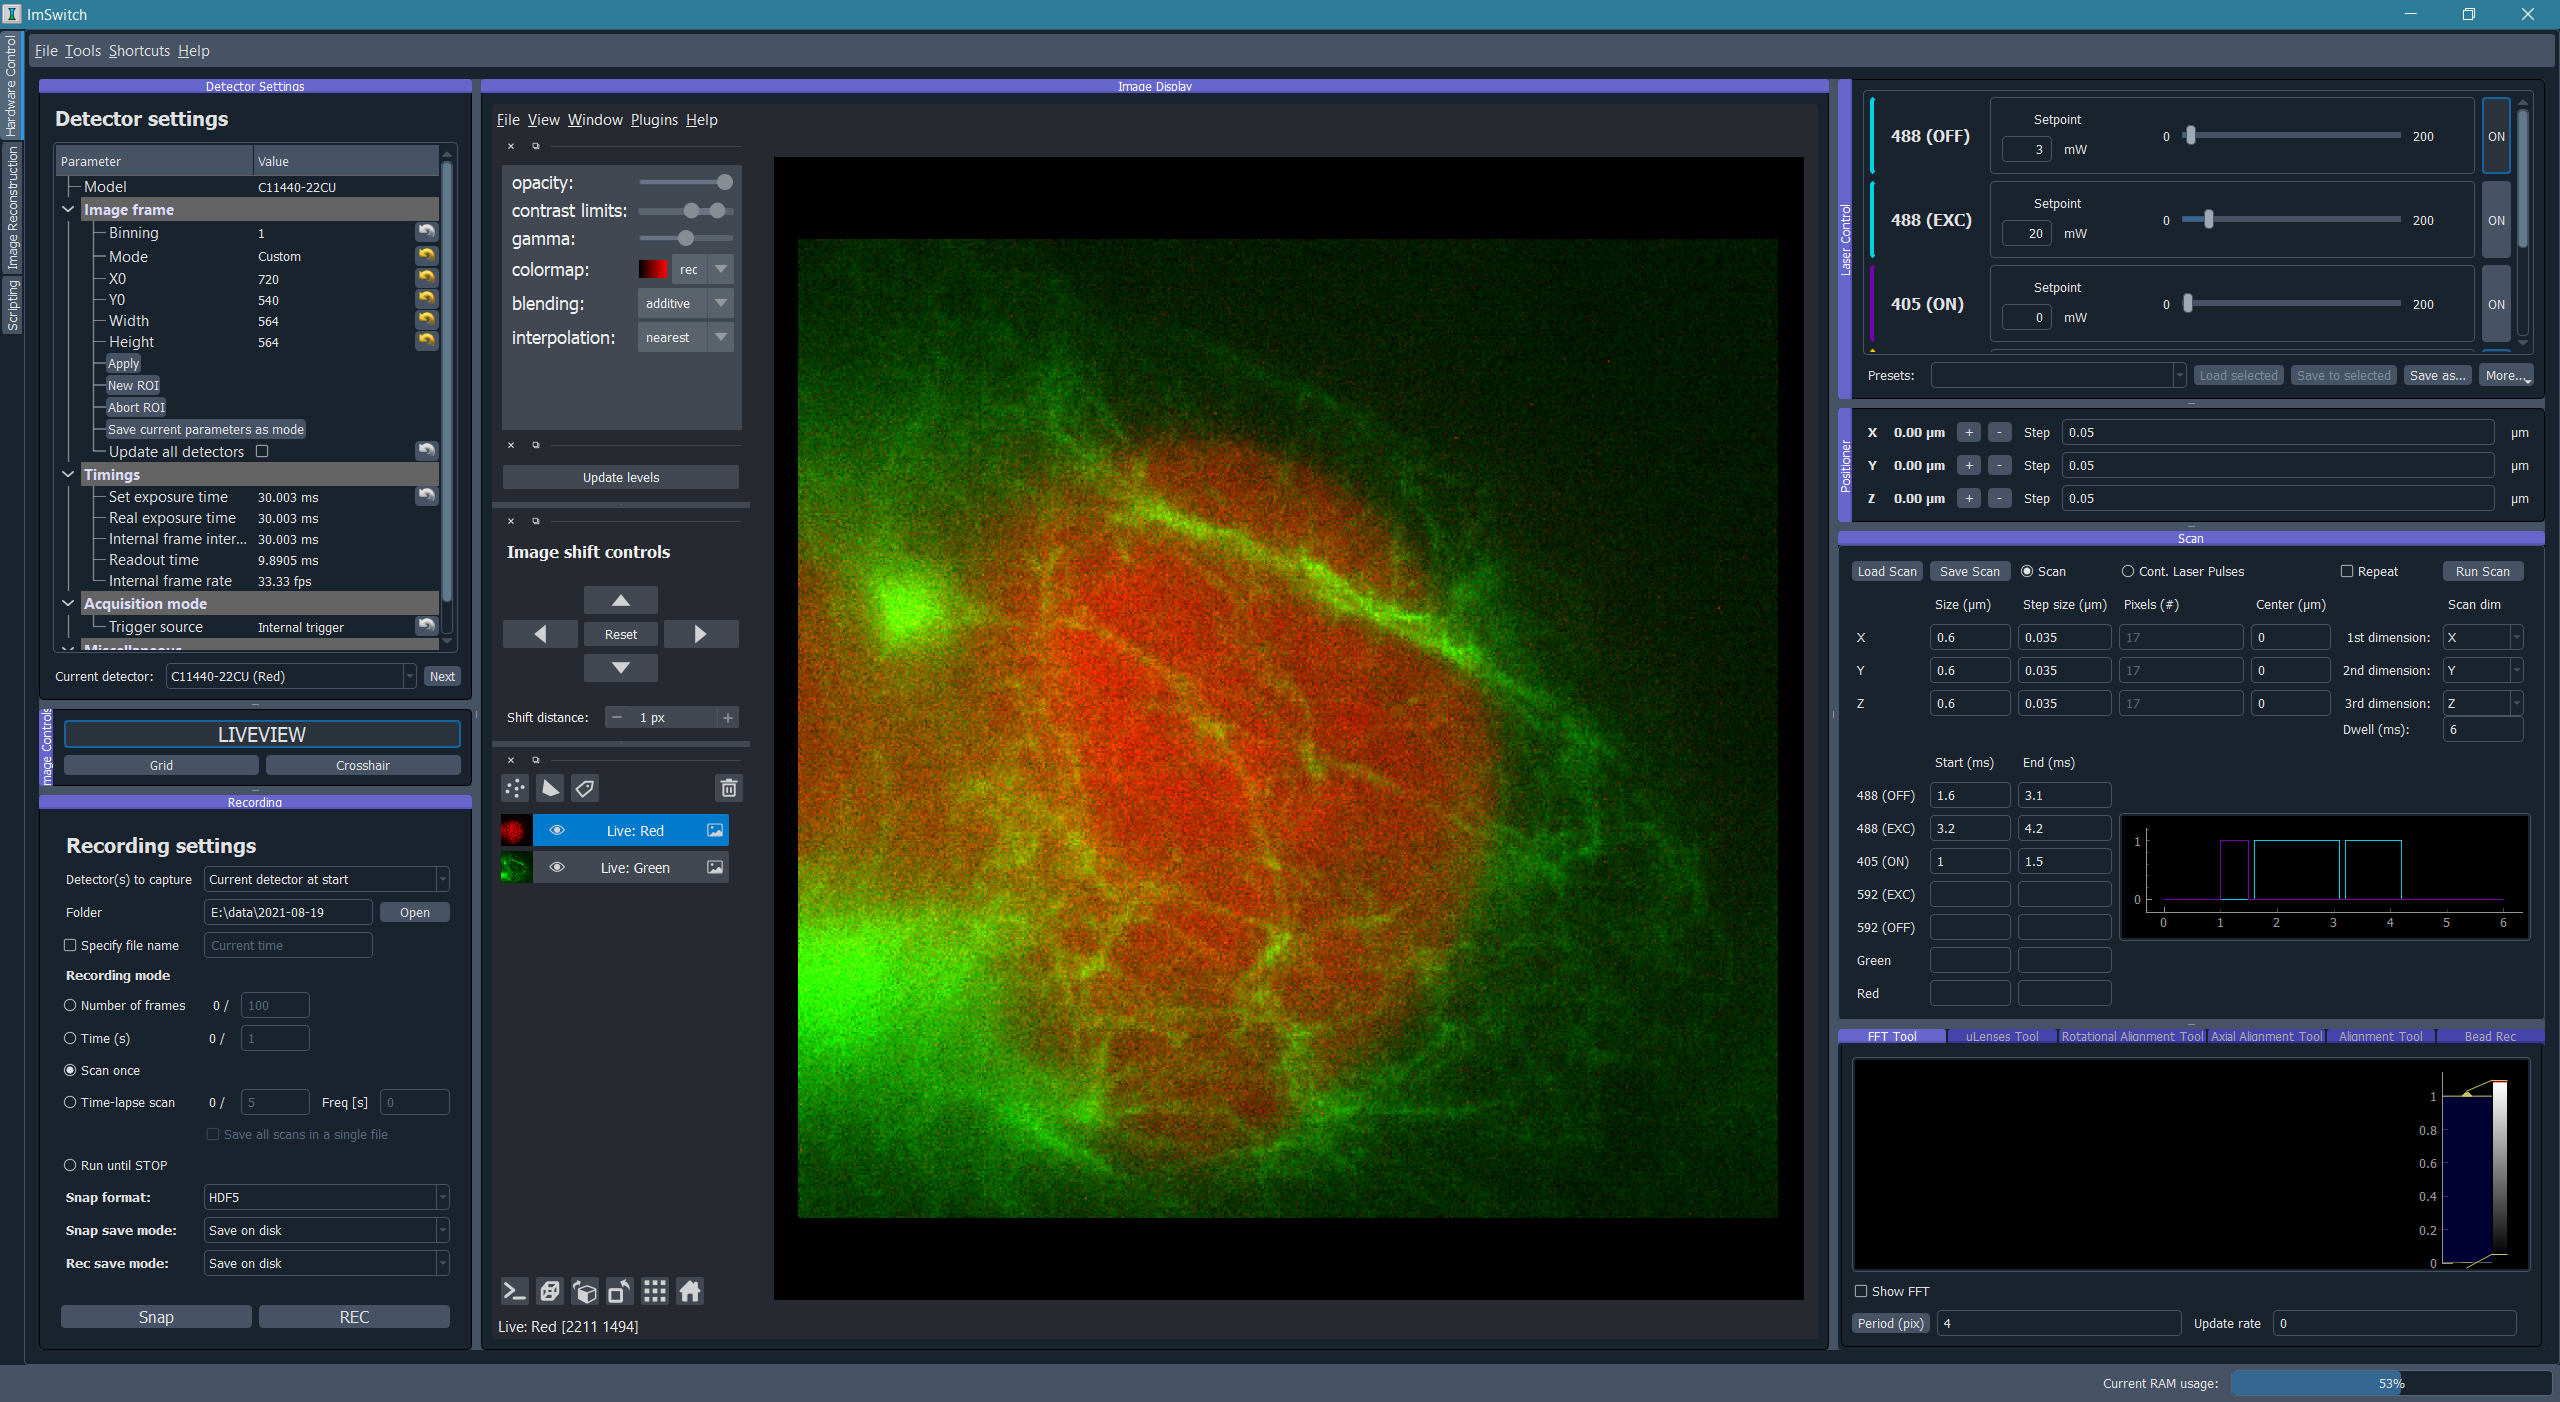
Task: Open the napari console icon
Action: (514, 1291)
